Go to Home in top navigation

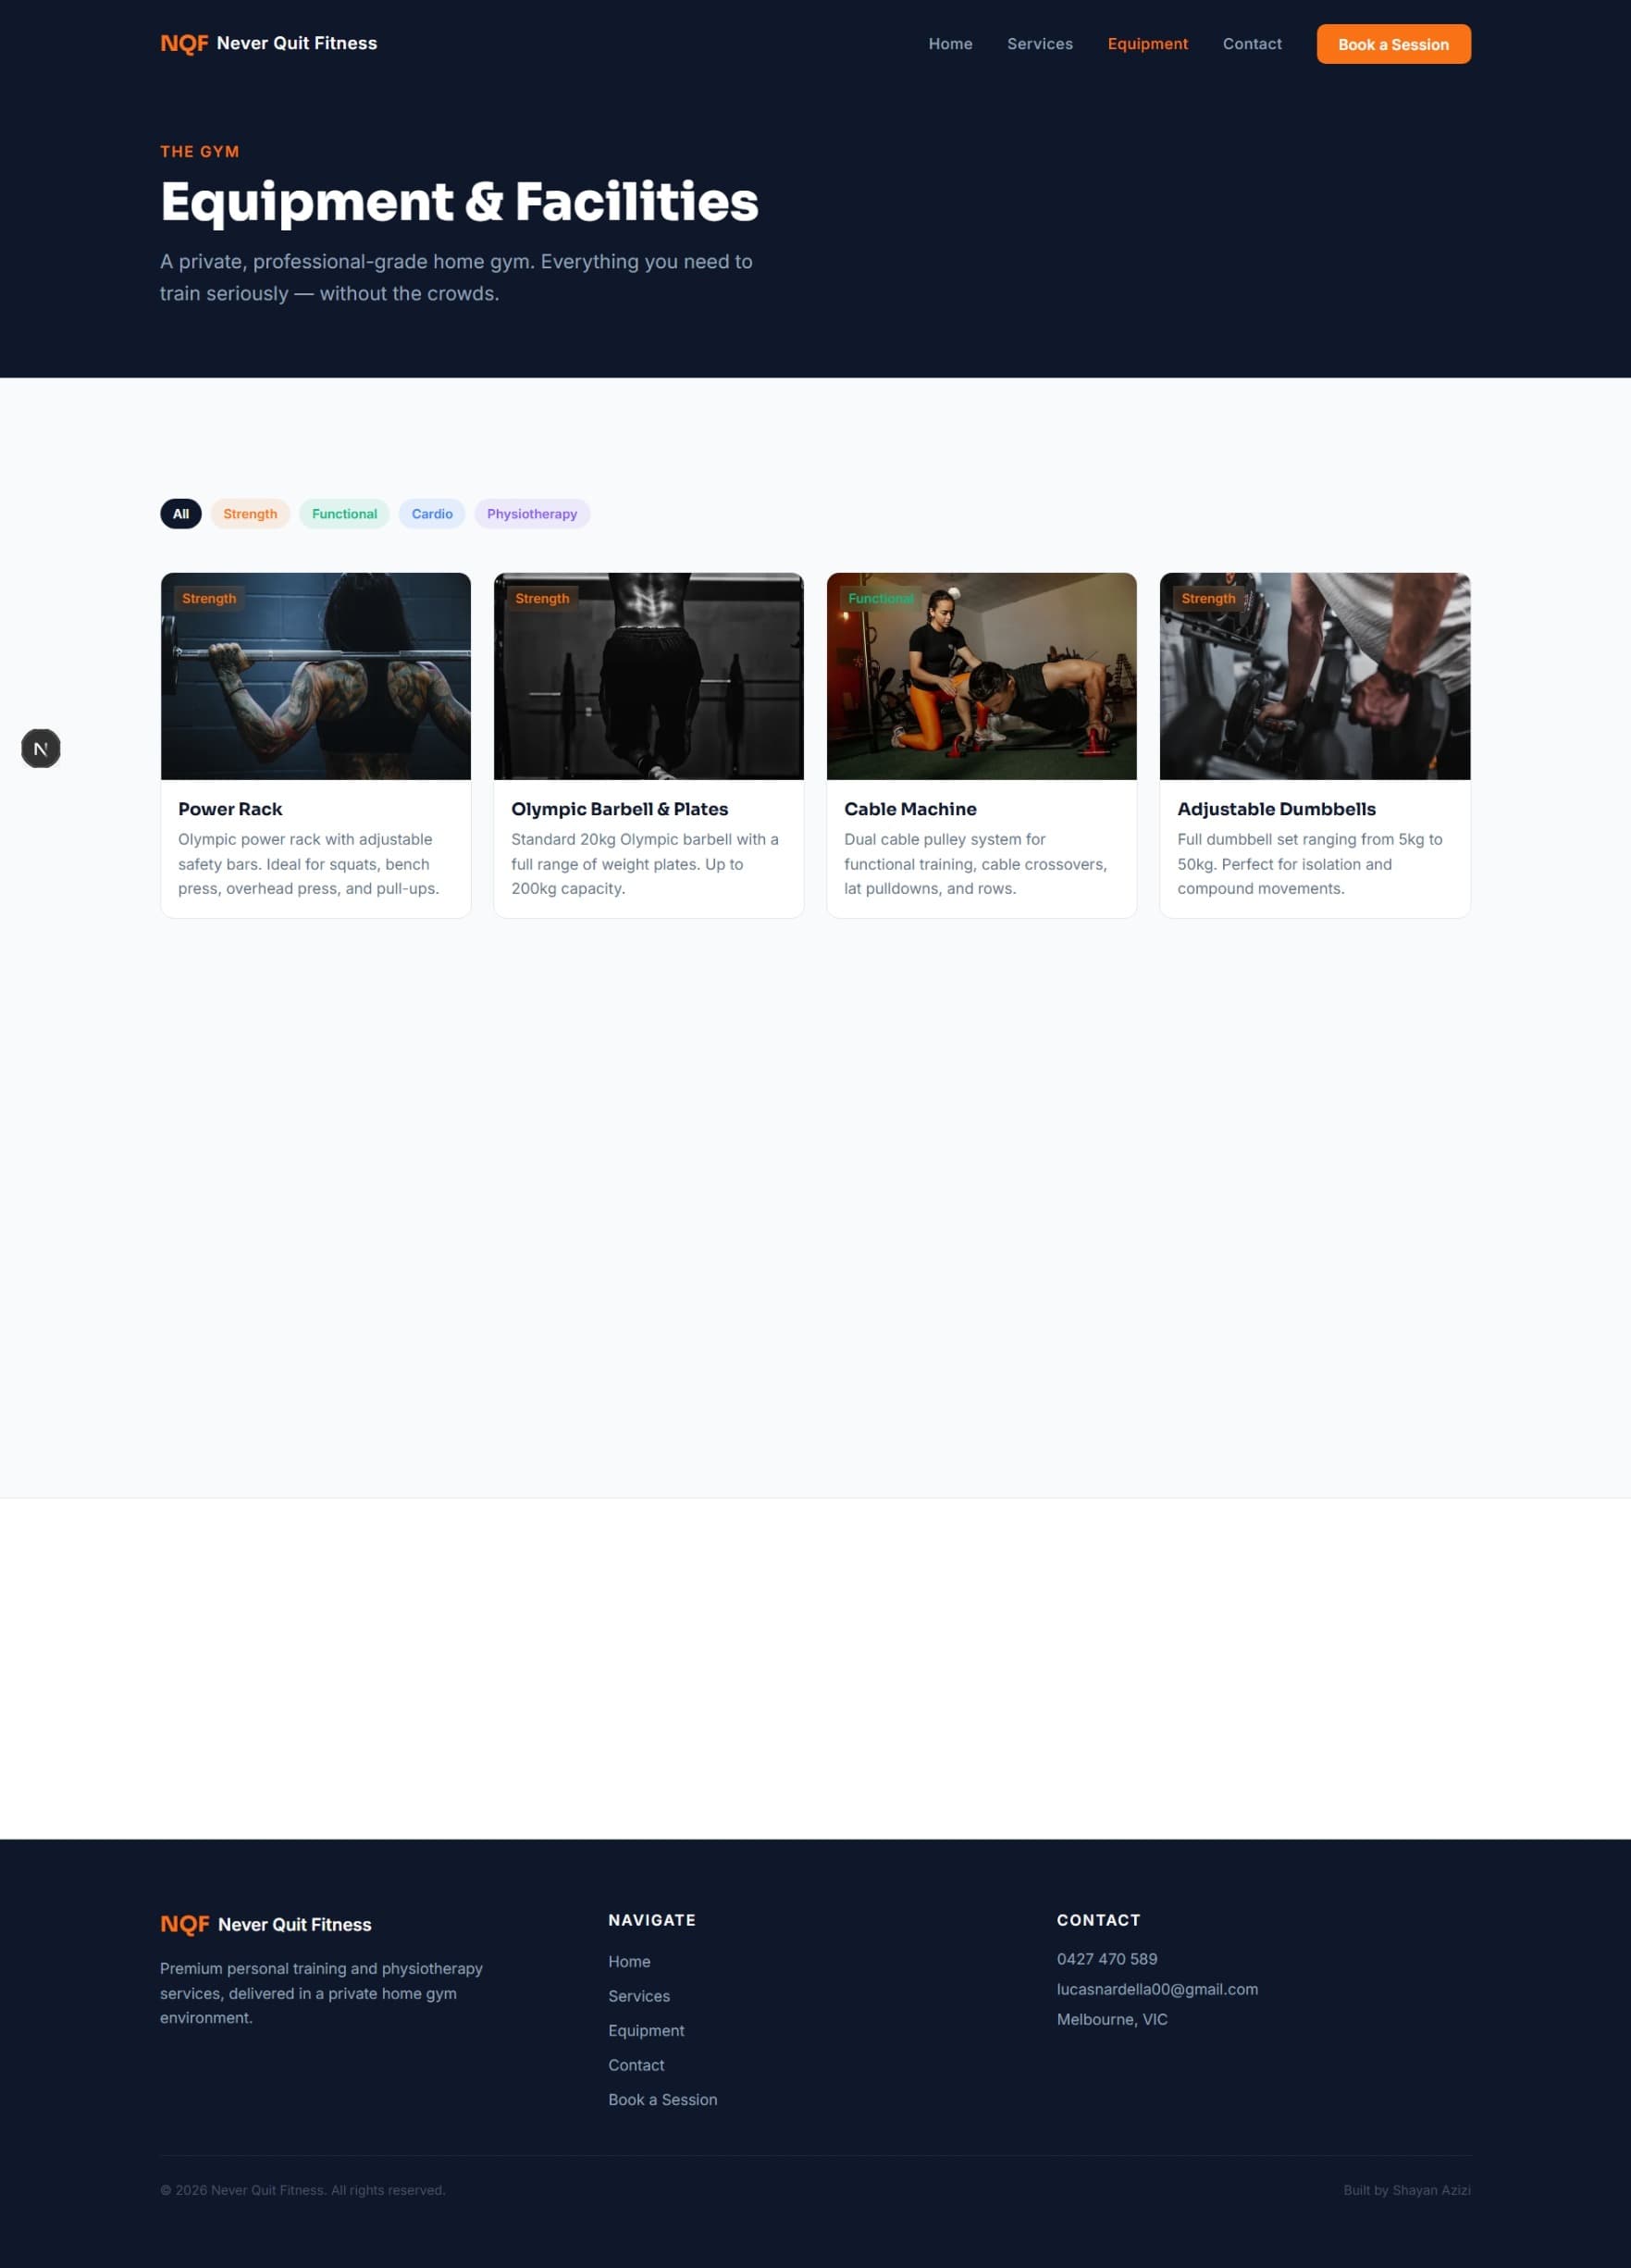click(x=950, y=44)
